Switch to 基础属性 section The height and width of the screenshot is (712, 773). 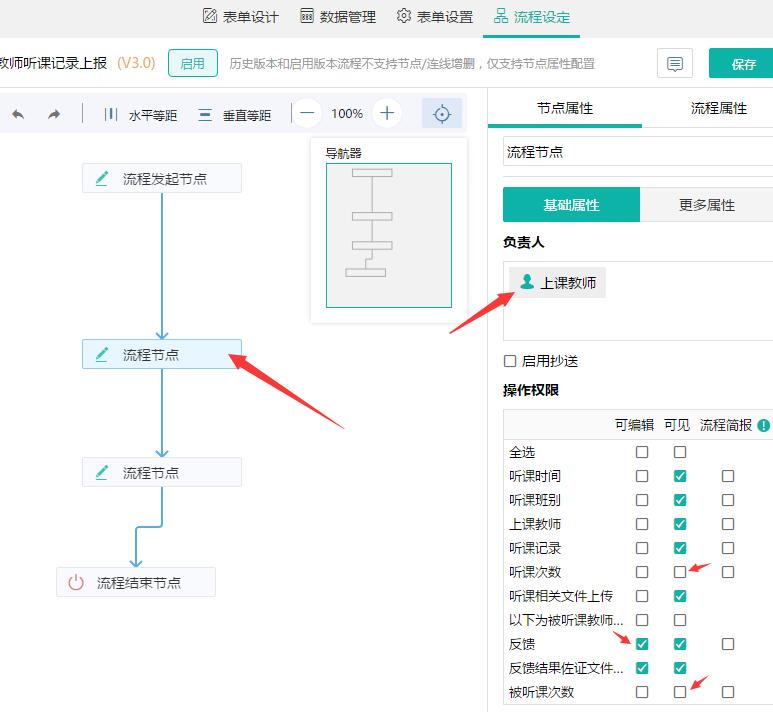click(x=571, y=205)
